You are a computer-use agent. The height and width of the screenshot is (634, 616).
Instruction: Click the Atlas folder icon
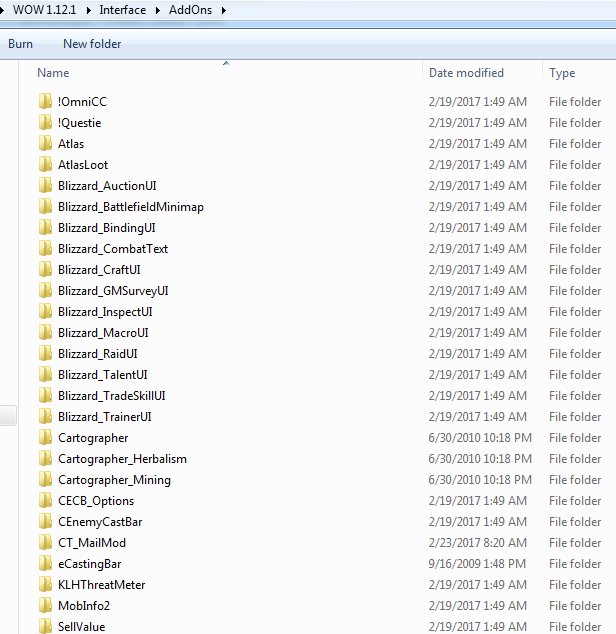pos(45,144)
